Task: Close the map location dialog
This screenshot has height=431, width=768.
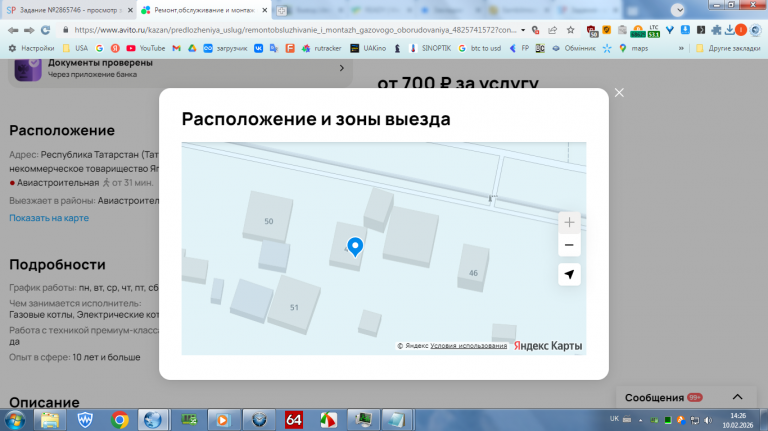Action: (619, 93)
